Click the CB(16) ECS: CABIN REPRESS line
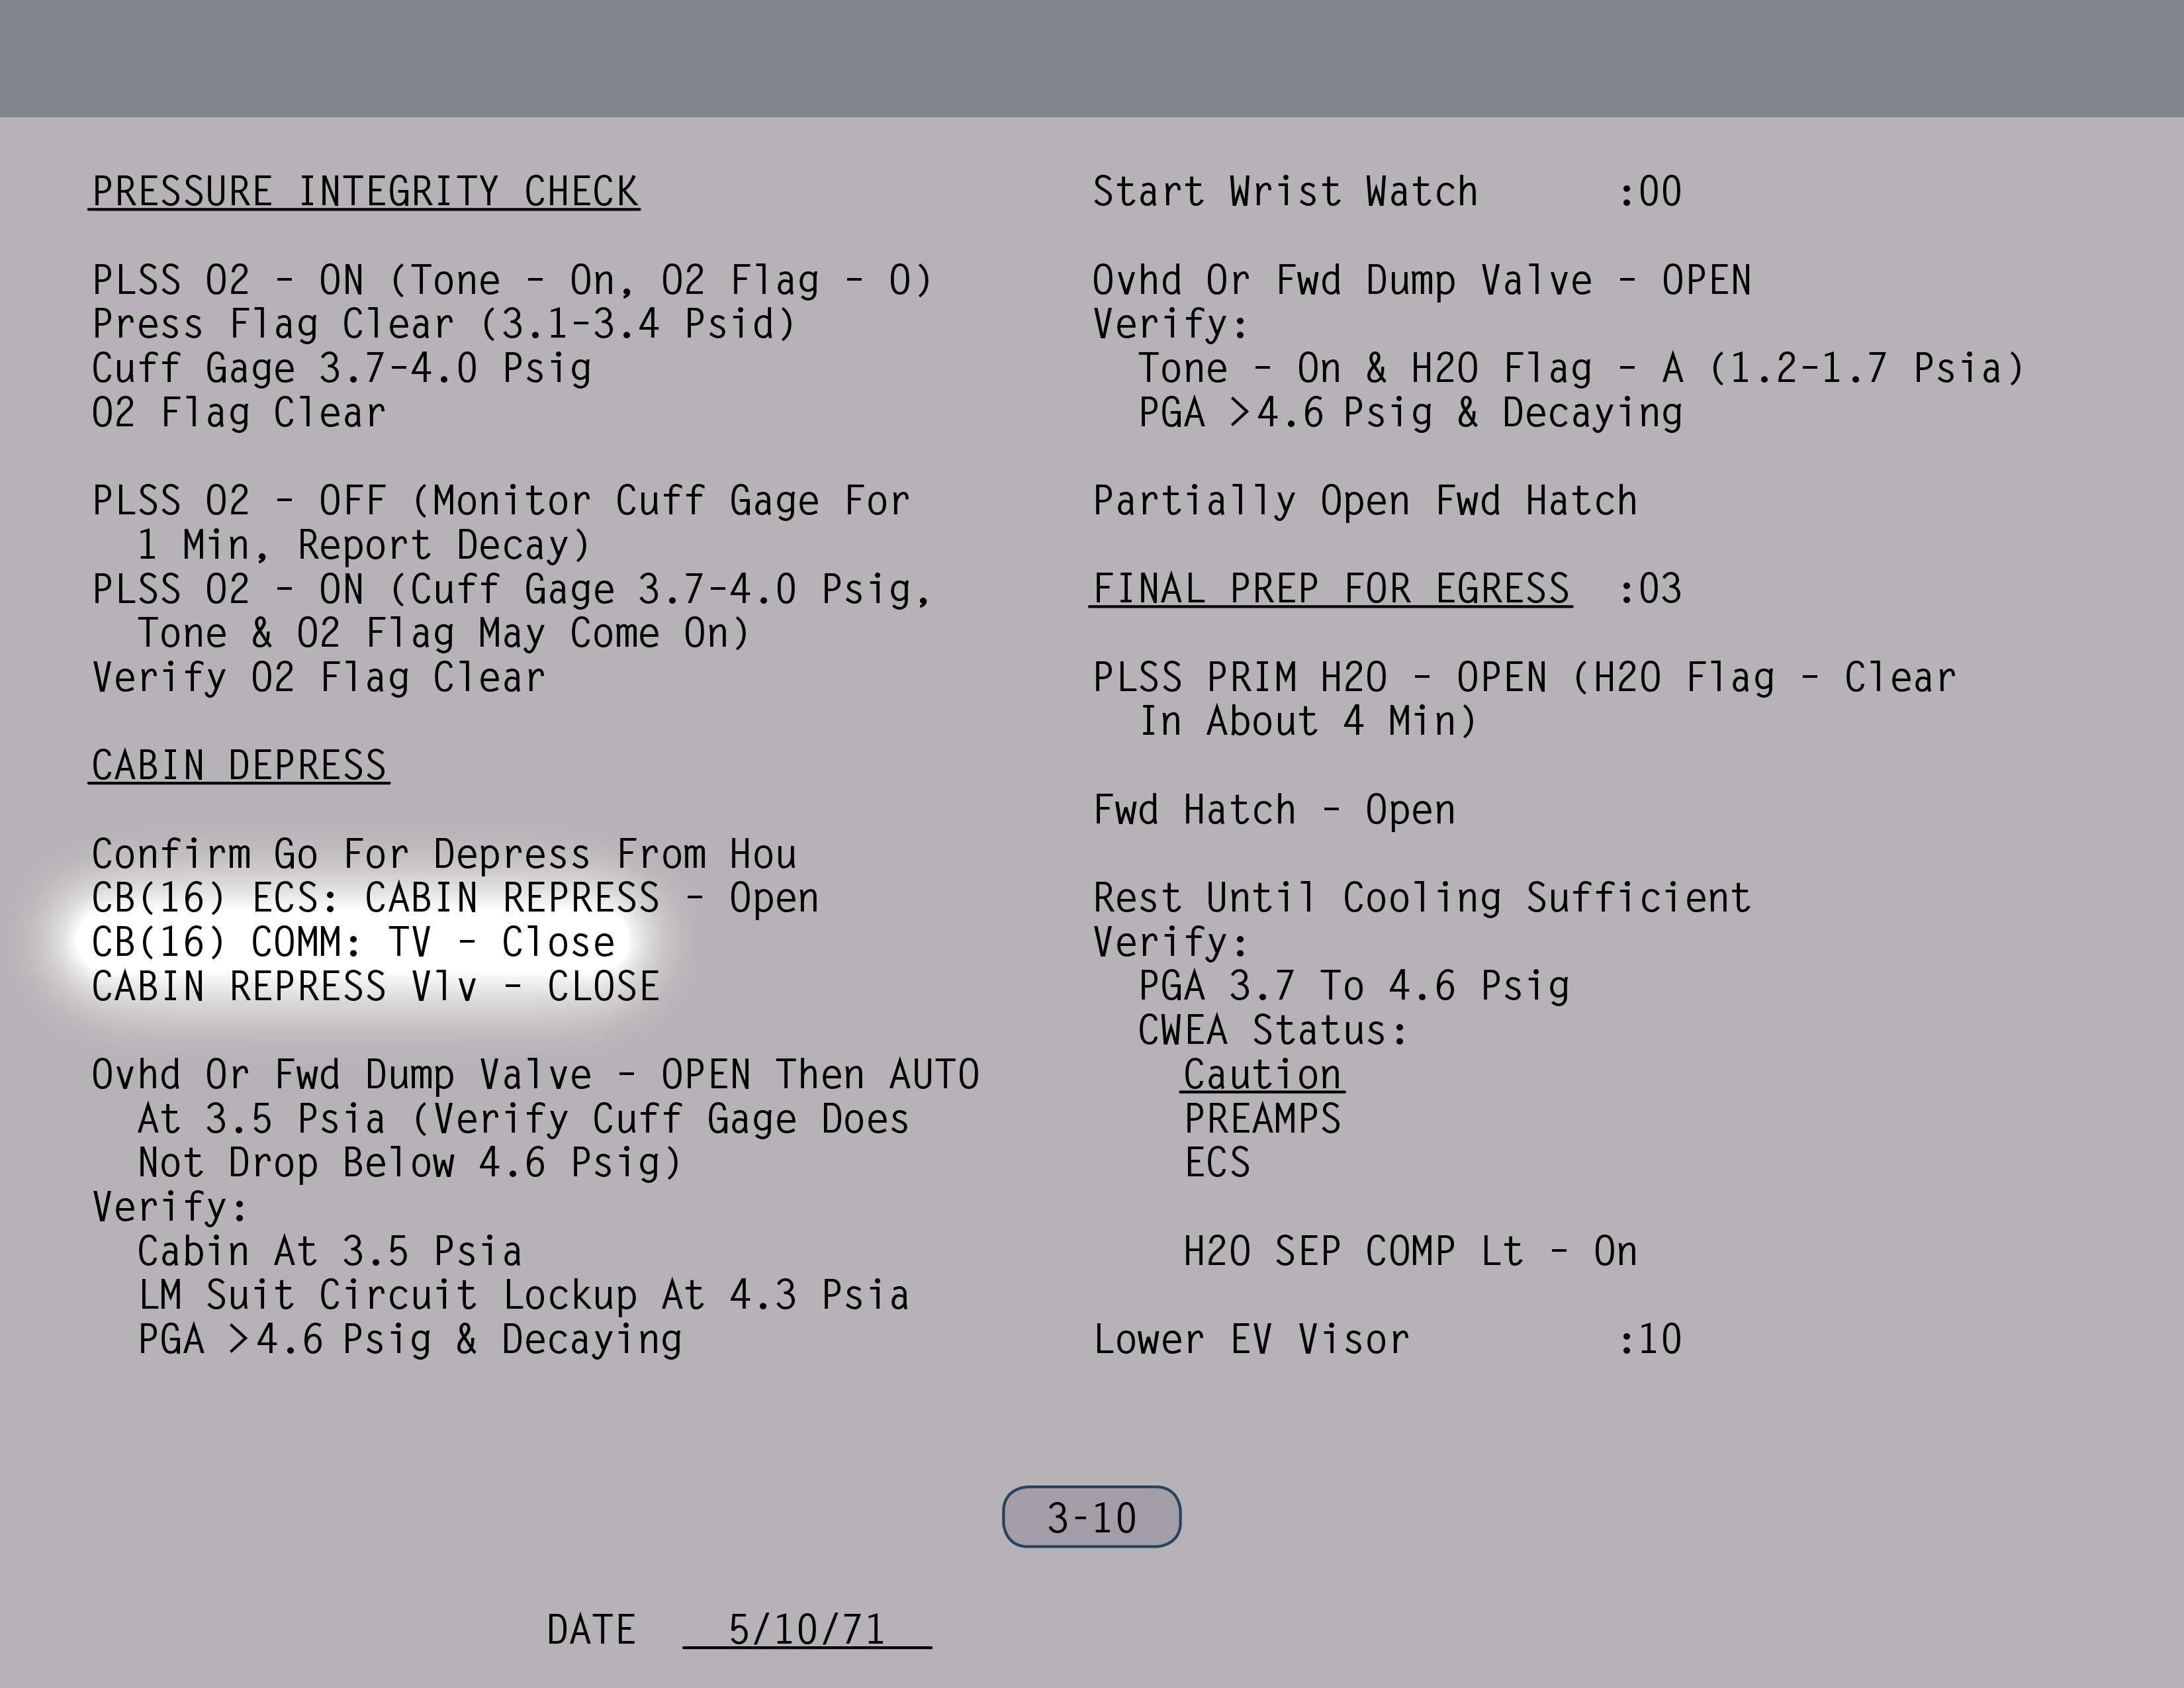 (x=455, y=898)
